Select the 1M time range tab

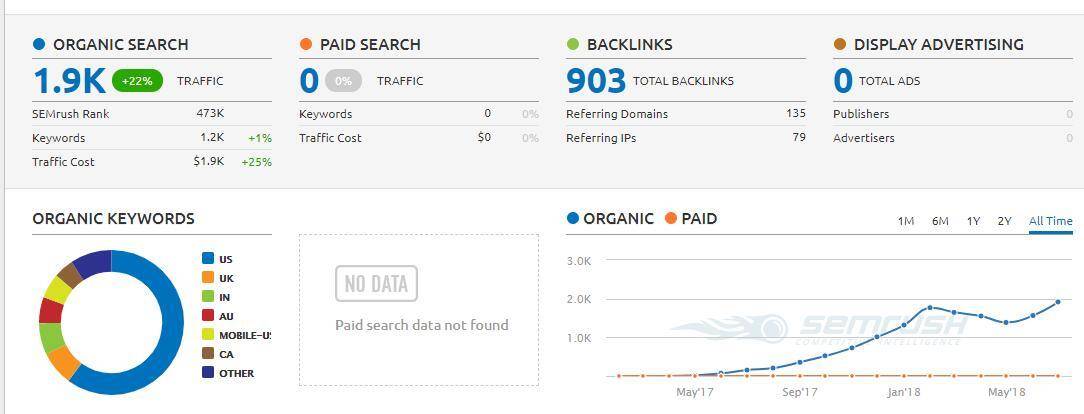coord(906,221)
